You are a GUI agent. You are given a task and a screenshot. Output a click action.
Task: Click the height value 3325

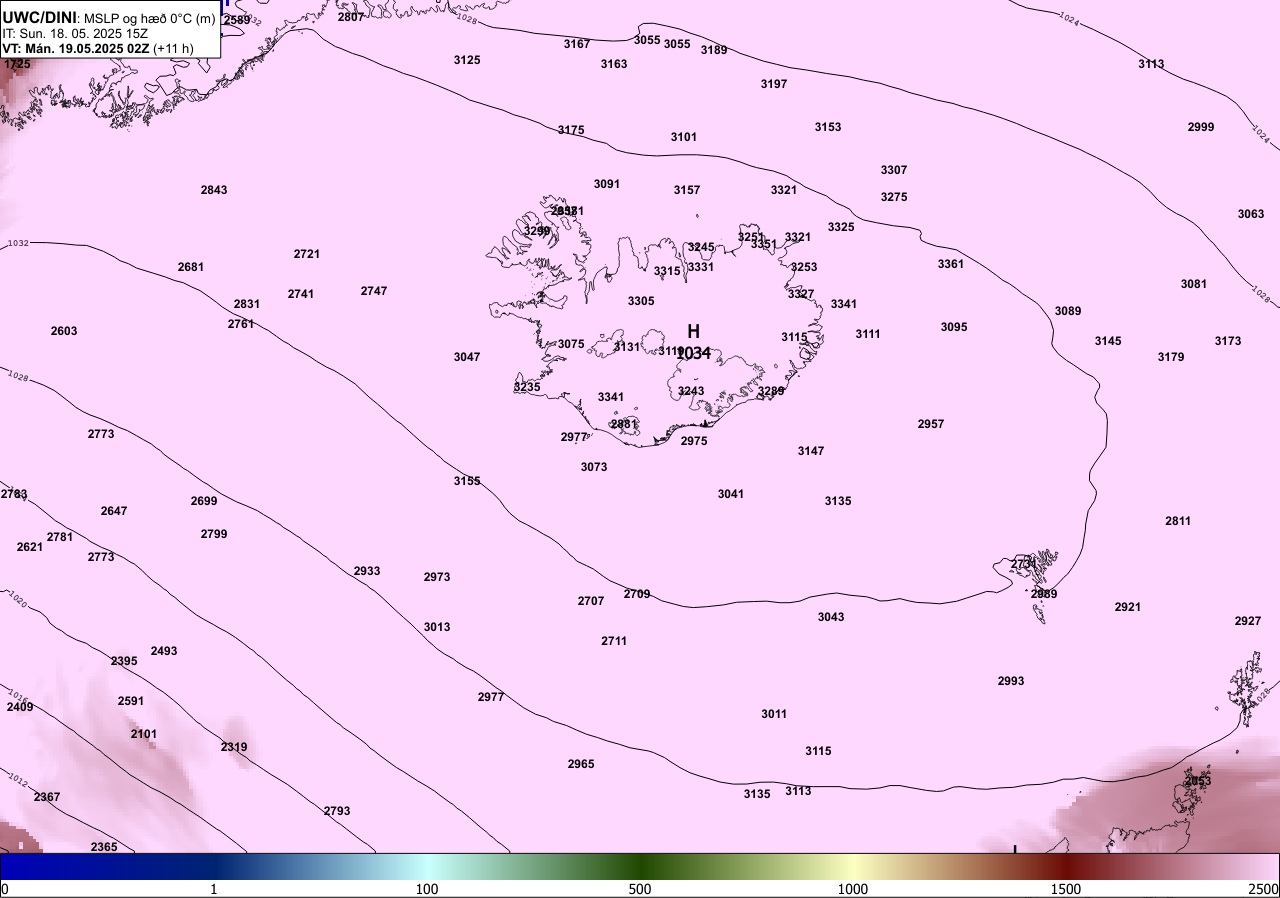[841, 227]
